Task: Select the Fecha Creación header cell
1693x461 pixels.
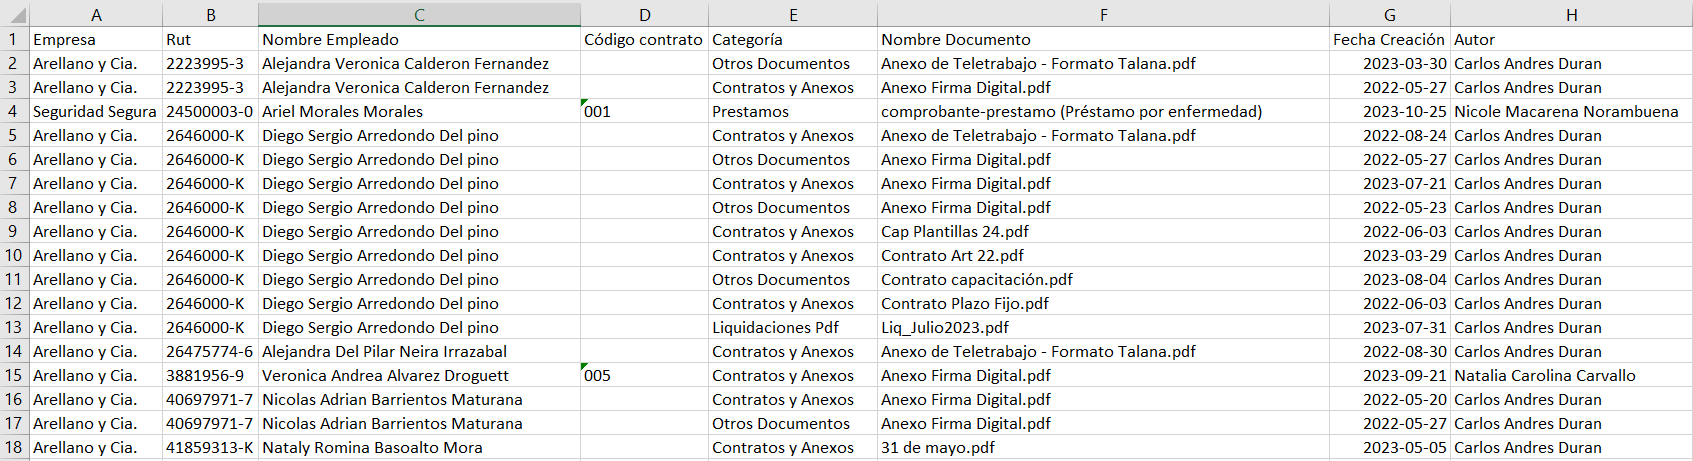Action: click(x=1390, y=39)
